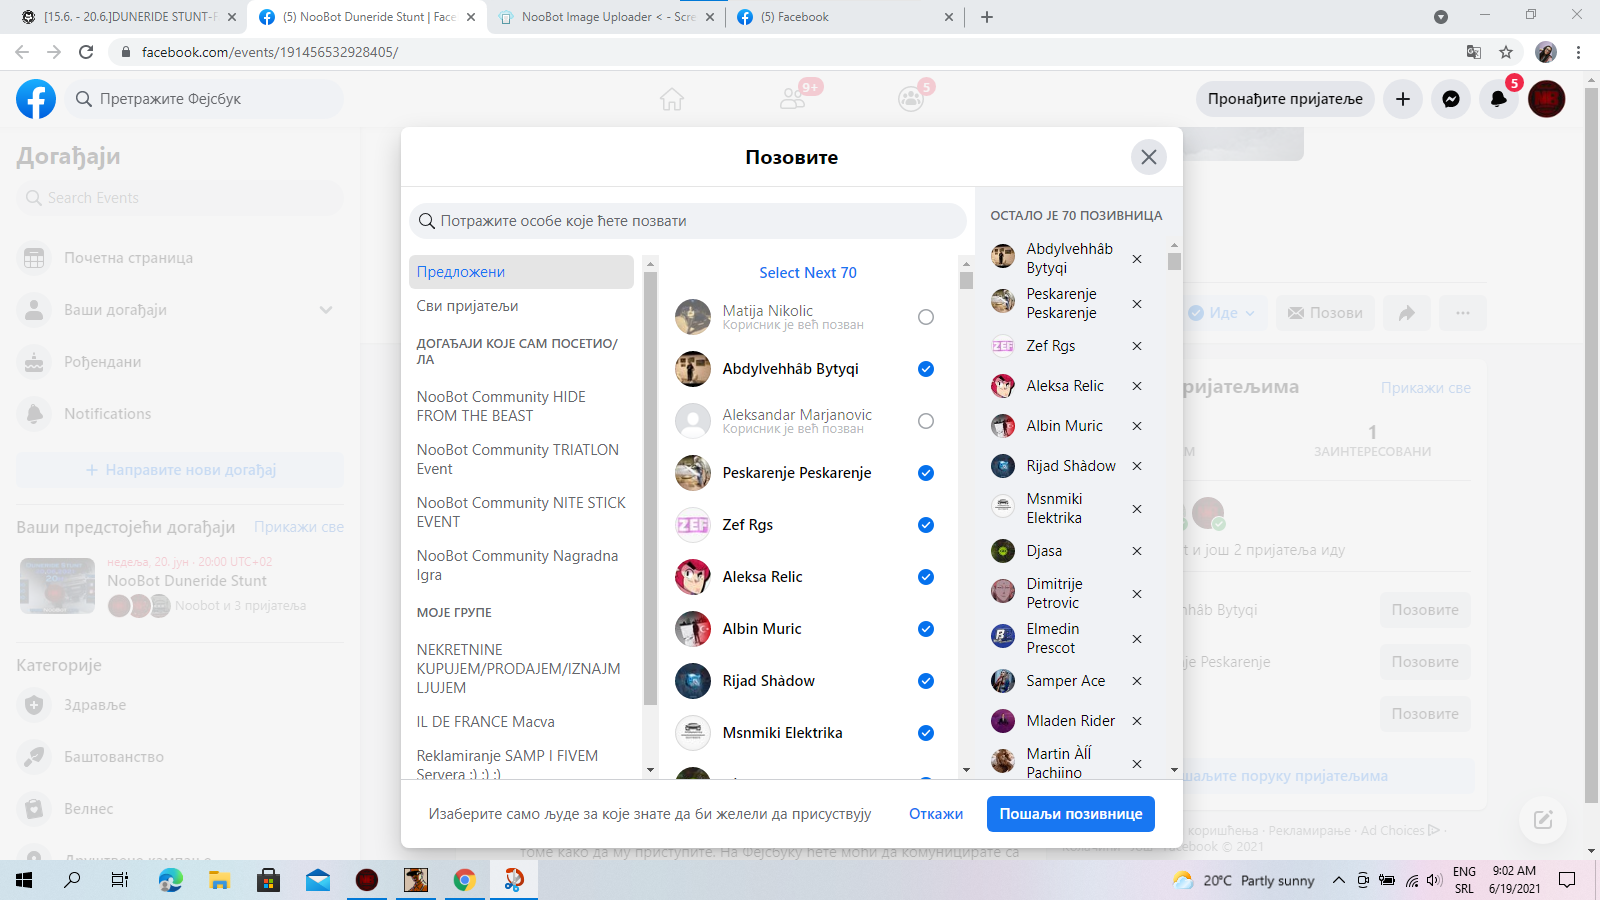The height and width of the screenshot is (900, 1600).
Task: Uncheck Peskarenje Peskarenje in suggestions
Action: point(925,473)
